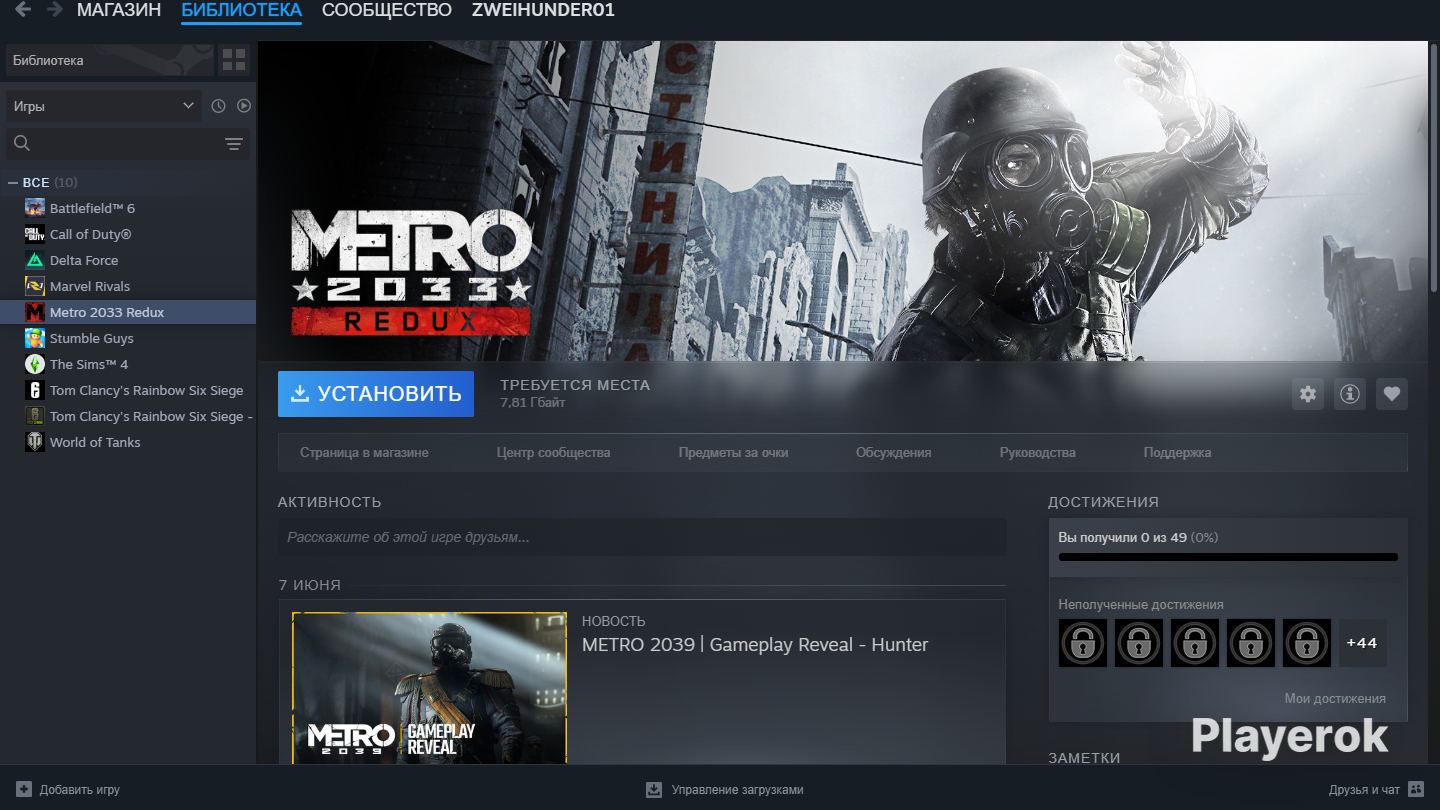Click the Metro 2033 Redux hero banner

843,200
